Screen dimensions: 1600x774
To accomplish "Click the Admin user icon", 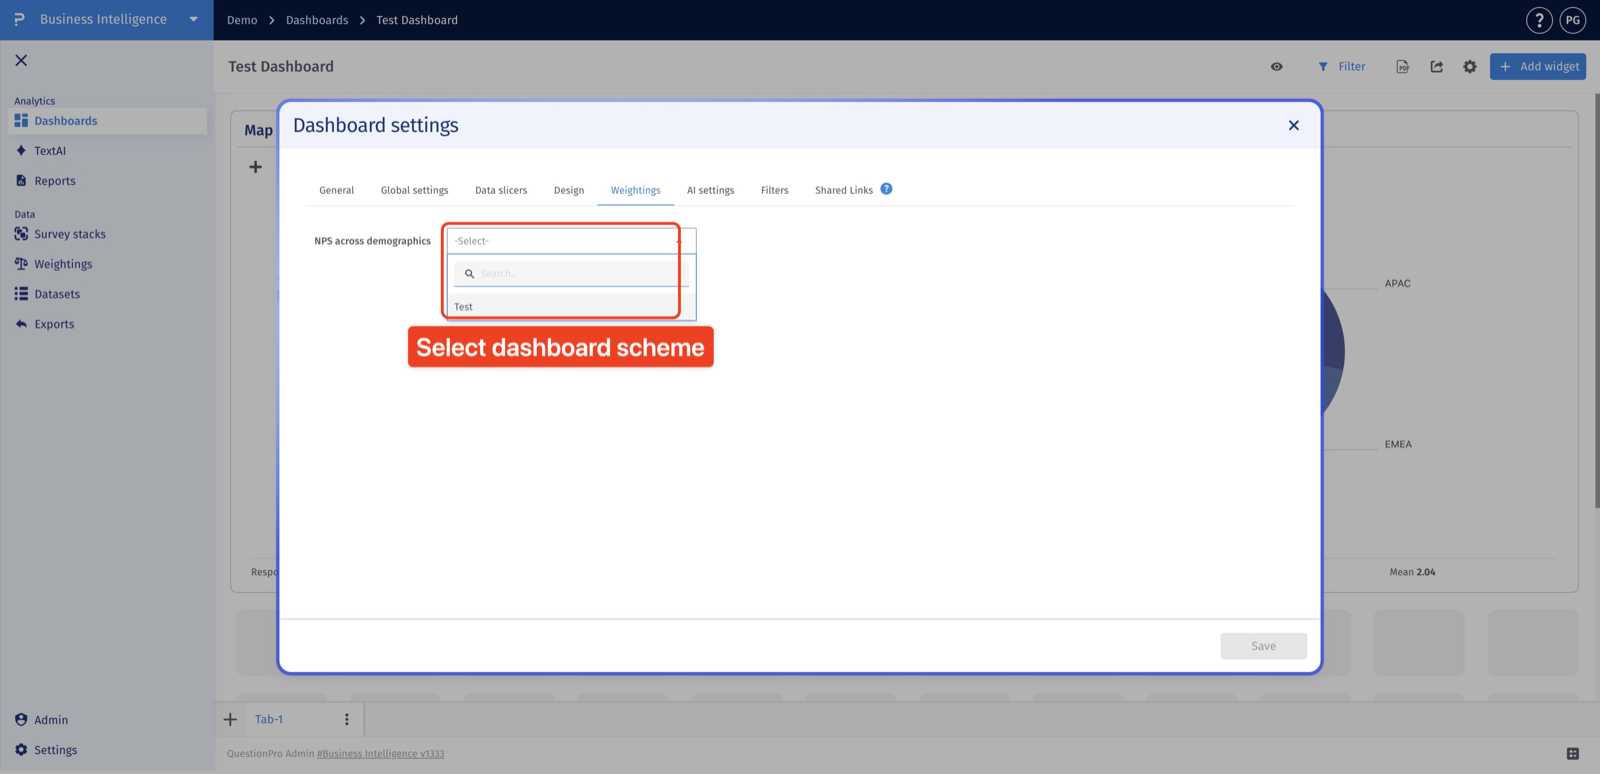I will (x=21, y=719).
